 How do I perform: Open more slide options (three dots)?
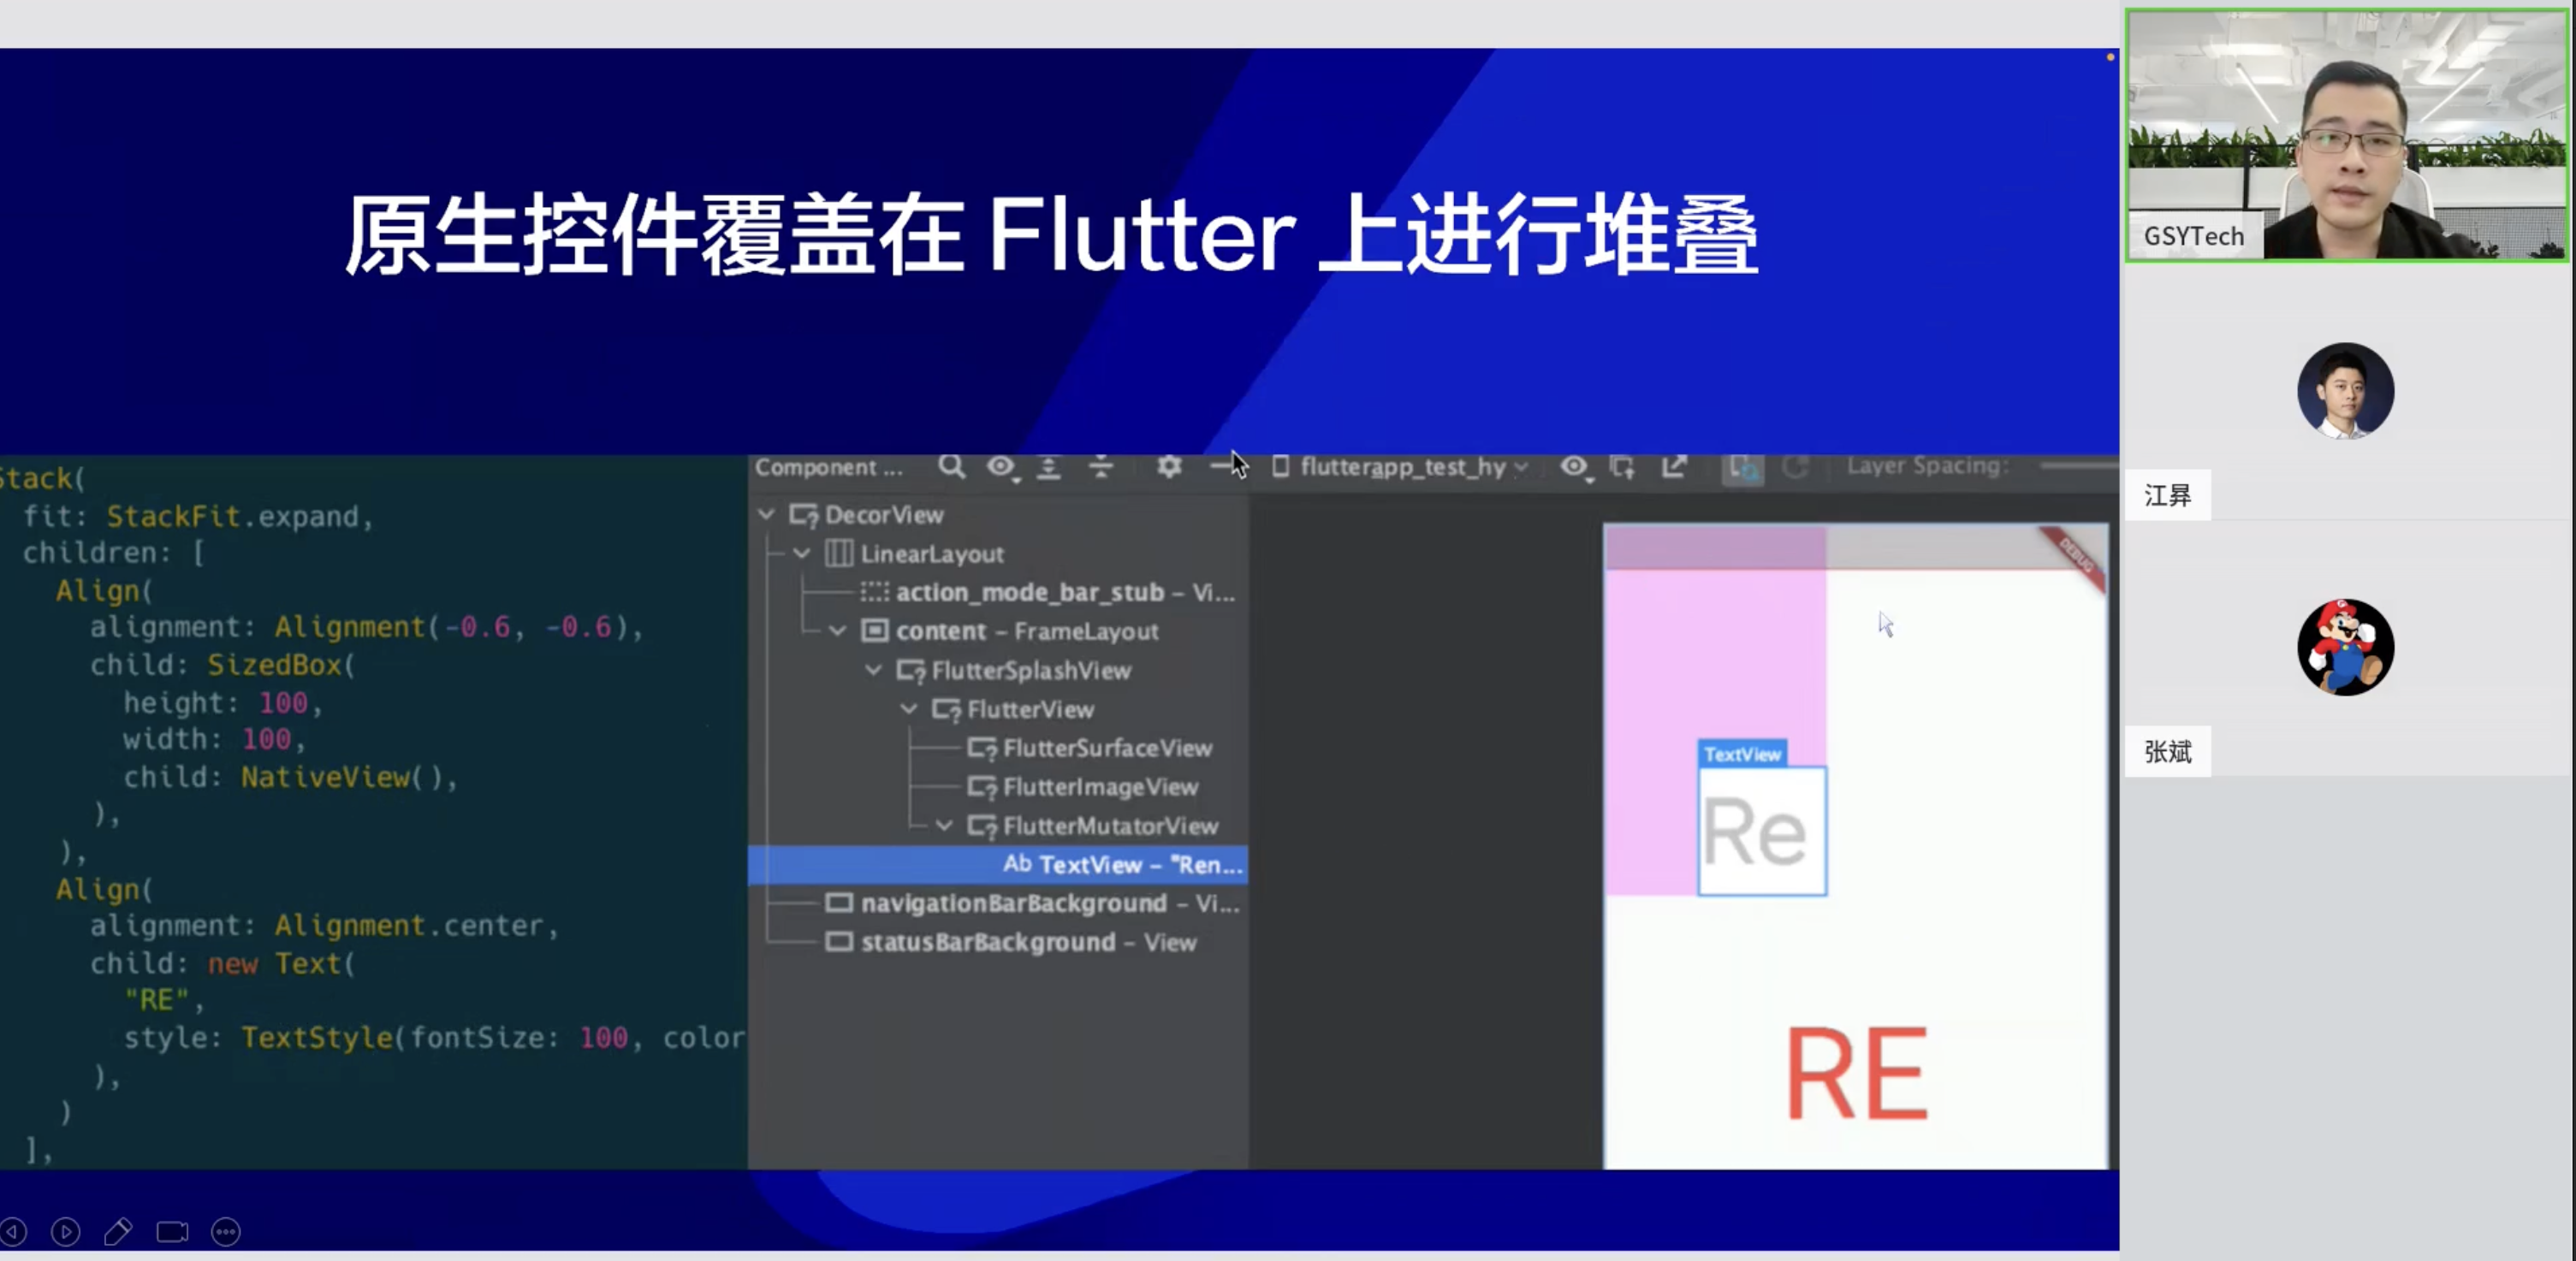pos(226,1232)
